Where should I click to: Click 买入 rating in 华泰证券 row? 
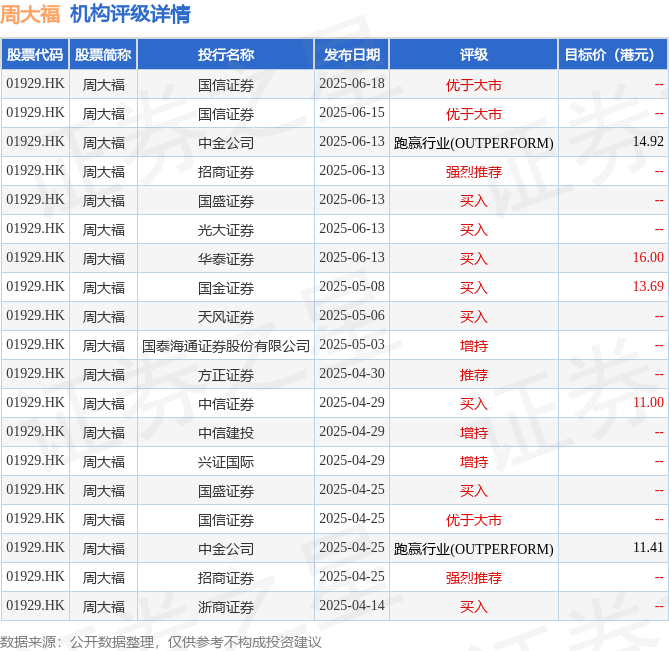click(x=474, y=259)
